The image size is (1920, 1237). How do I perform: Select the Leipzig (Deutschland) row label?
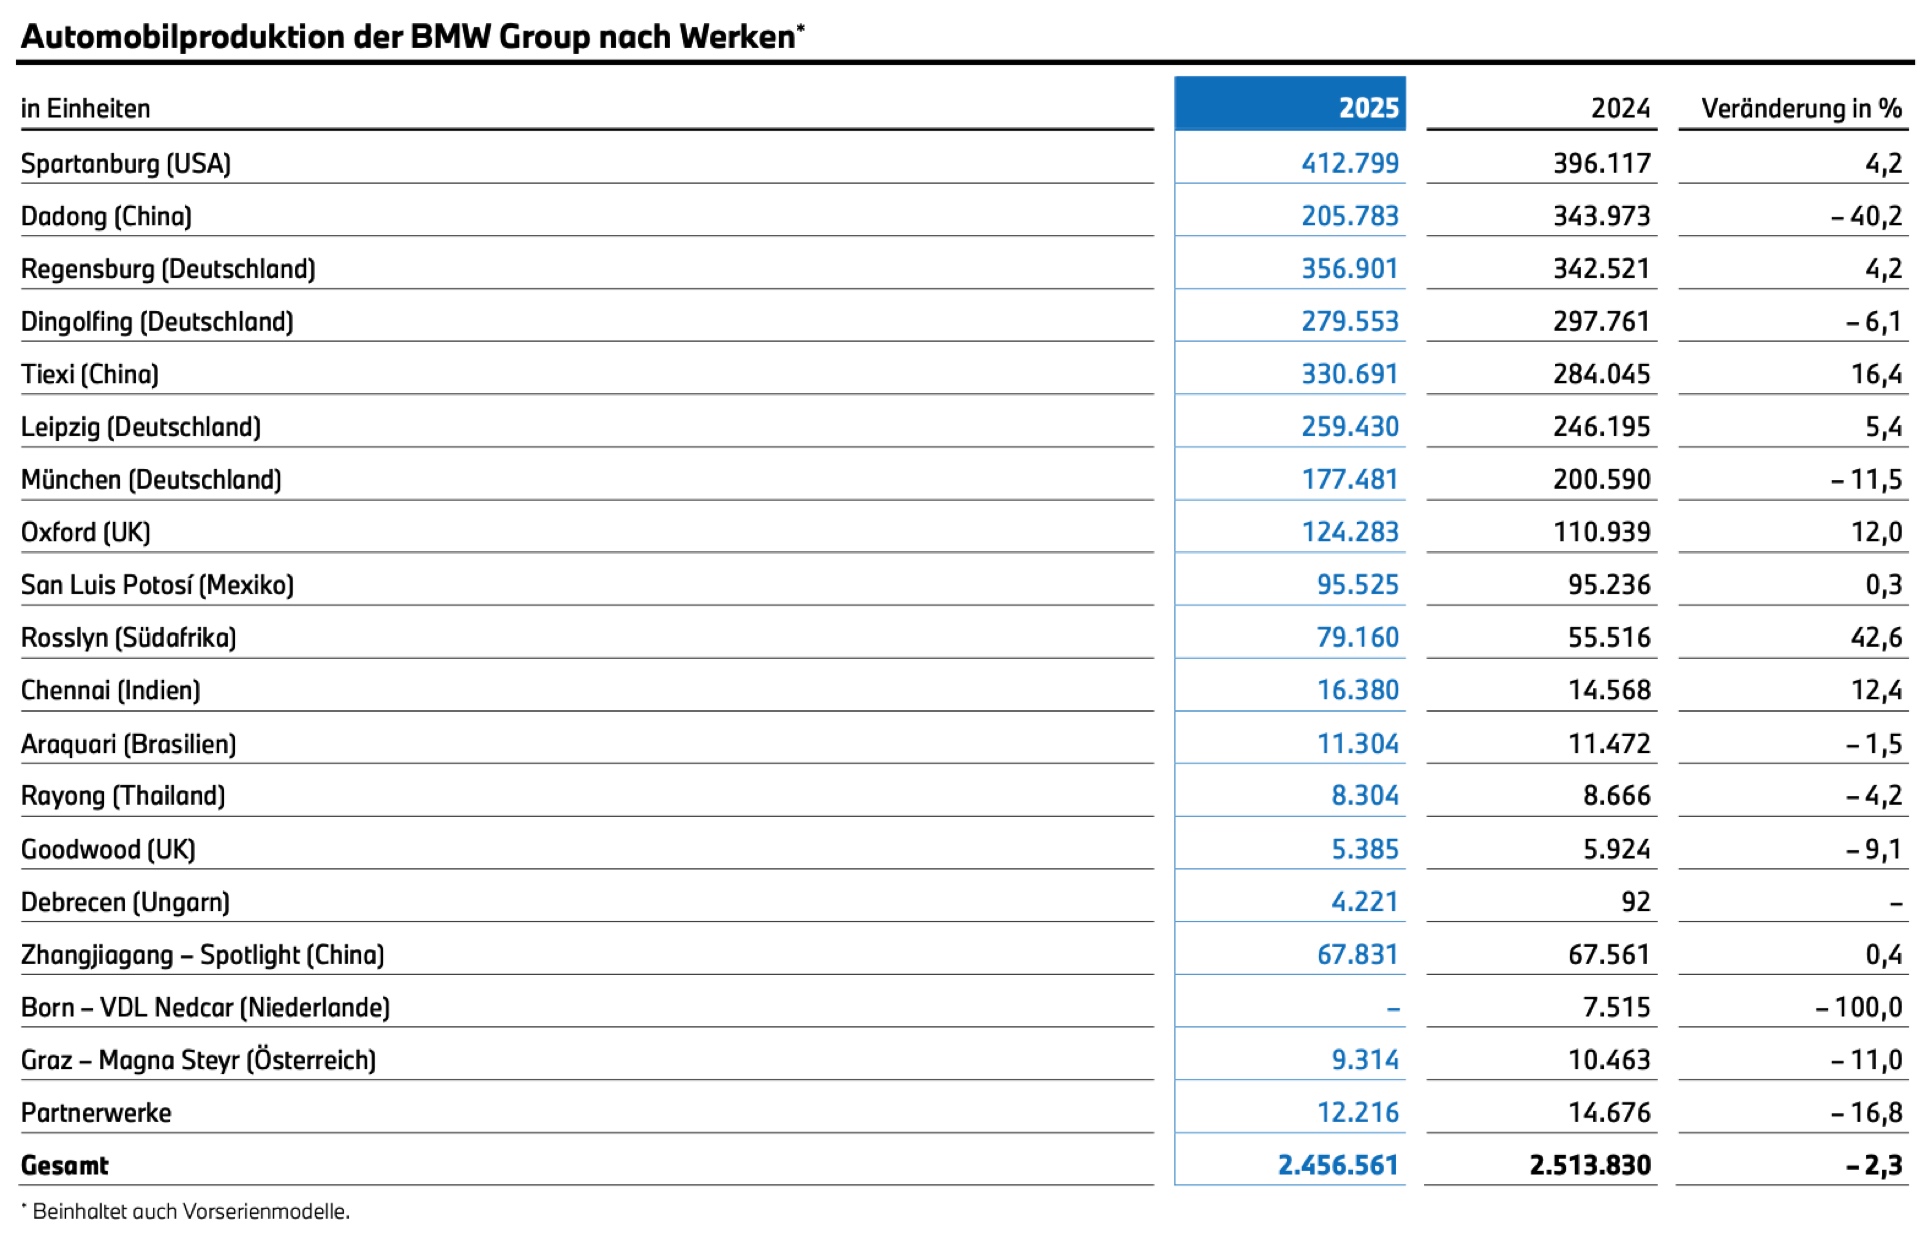tap(141, 427)
